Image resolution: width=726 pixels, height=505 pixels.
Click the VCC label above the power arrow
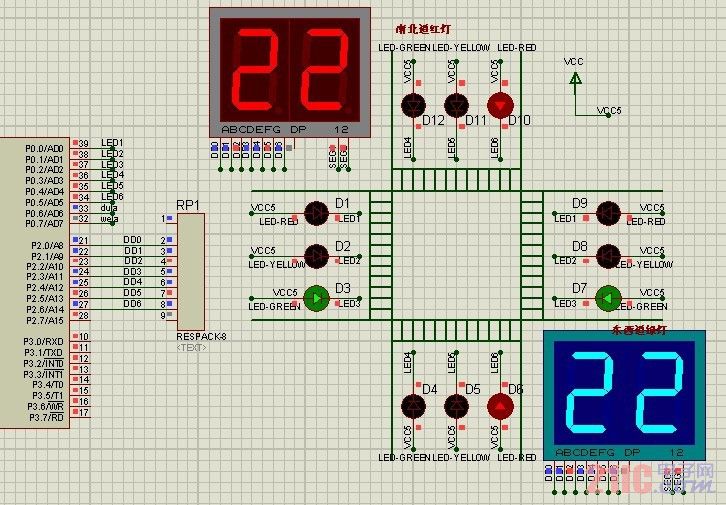pyautogui.click(x=574, y=62)
